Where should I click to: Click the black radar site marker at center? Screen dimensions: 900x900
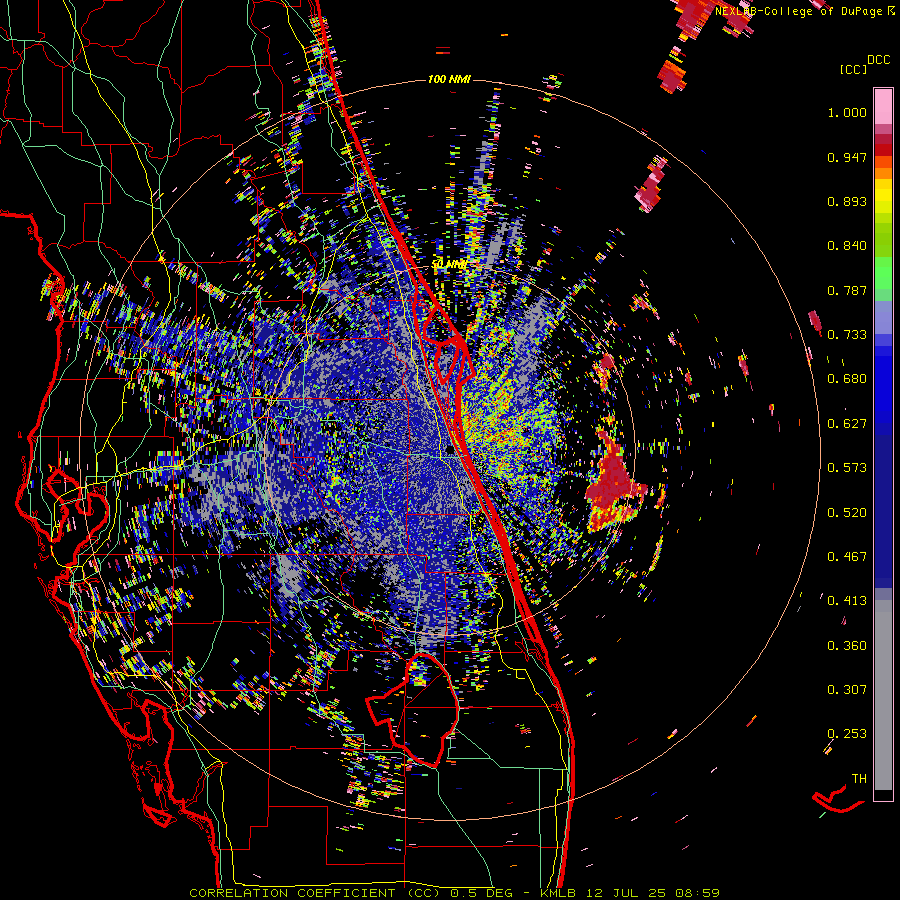(450, 450)
